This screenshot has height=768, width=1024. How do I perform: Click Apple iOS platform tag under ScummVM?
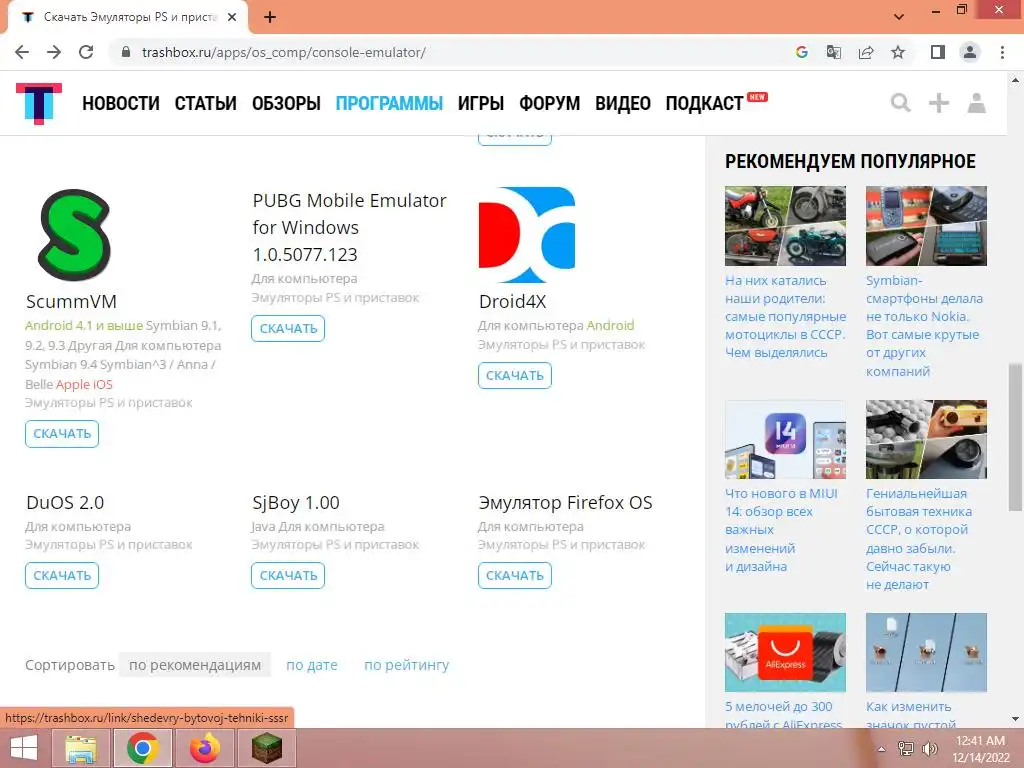tap(84, 384)
